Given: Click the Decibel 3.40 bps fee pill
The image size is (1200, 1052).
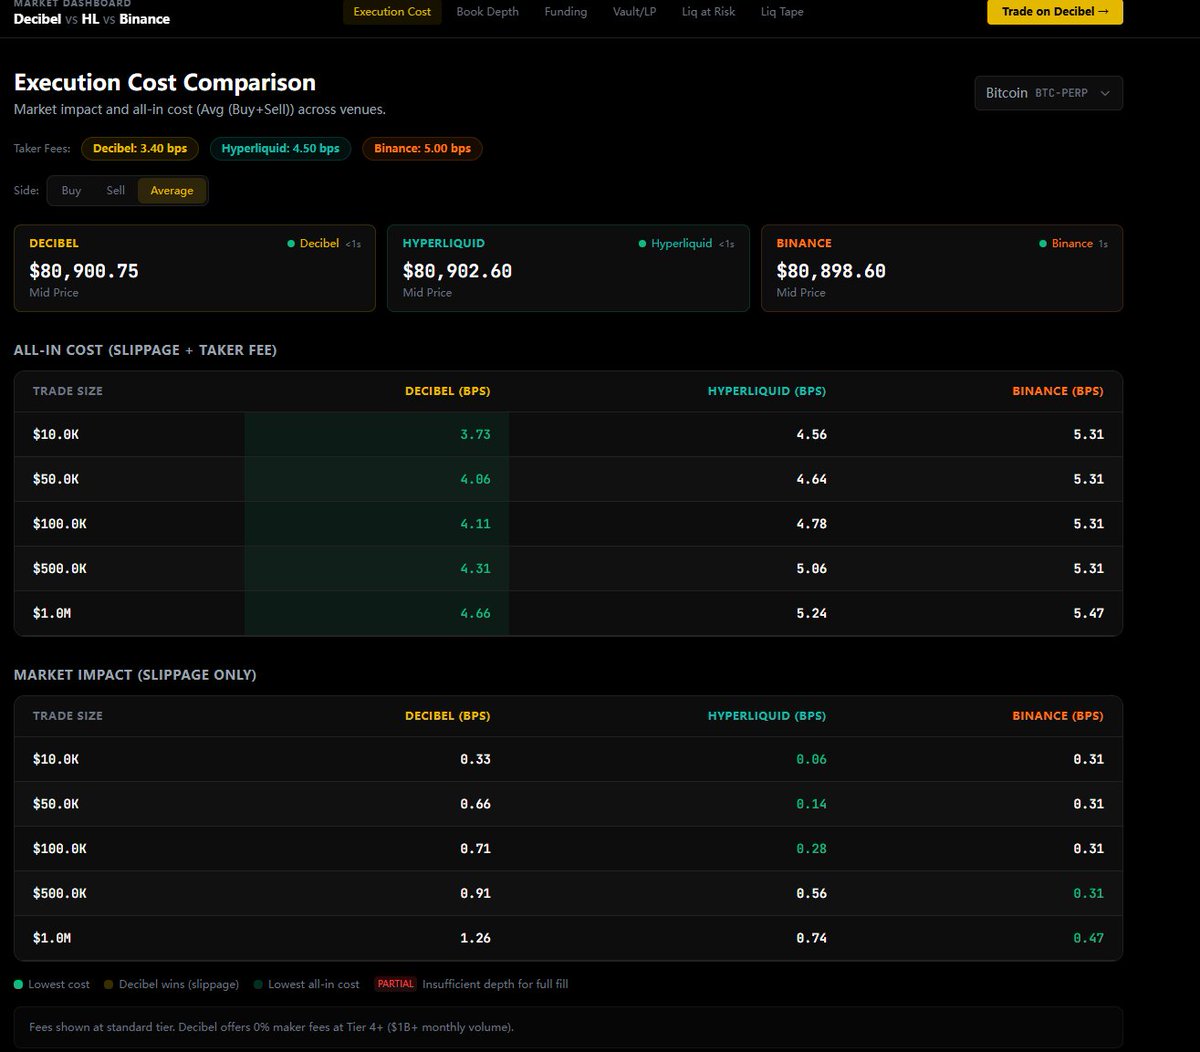Looking at the screenshot, I should (x=140, y=149).
